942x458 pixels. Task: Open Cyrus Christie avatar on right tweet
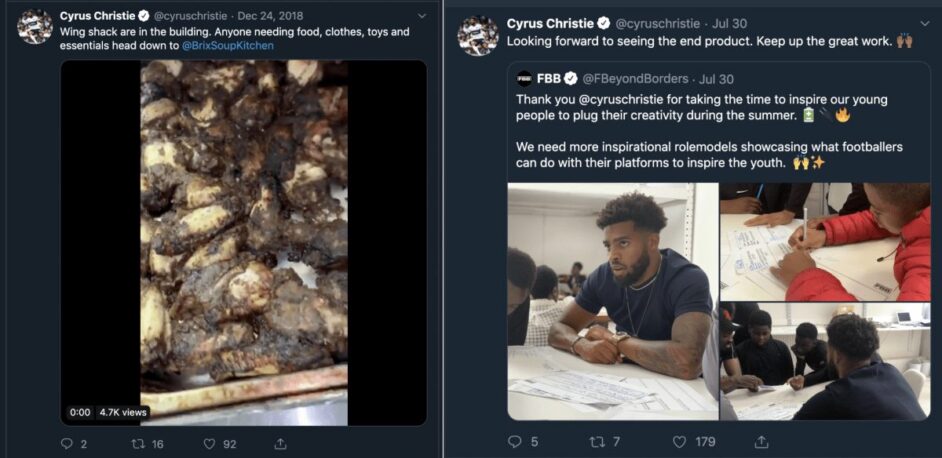[478, 36]
